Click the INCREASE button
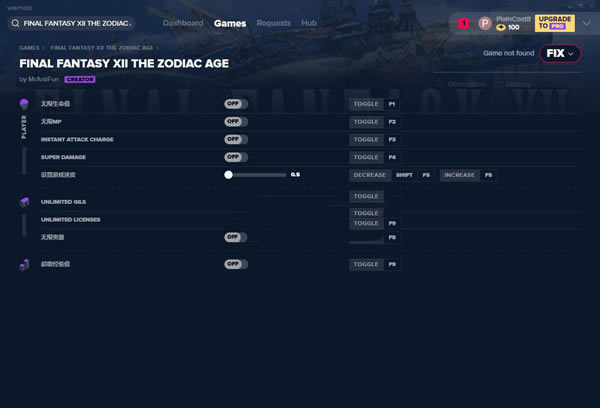Screen dimensions: 600x408 [460, 175]
